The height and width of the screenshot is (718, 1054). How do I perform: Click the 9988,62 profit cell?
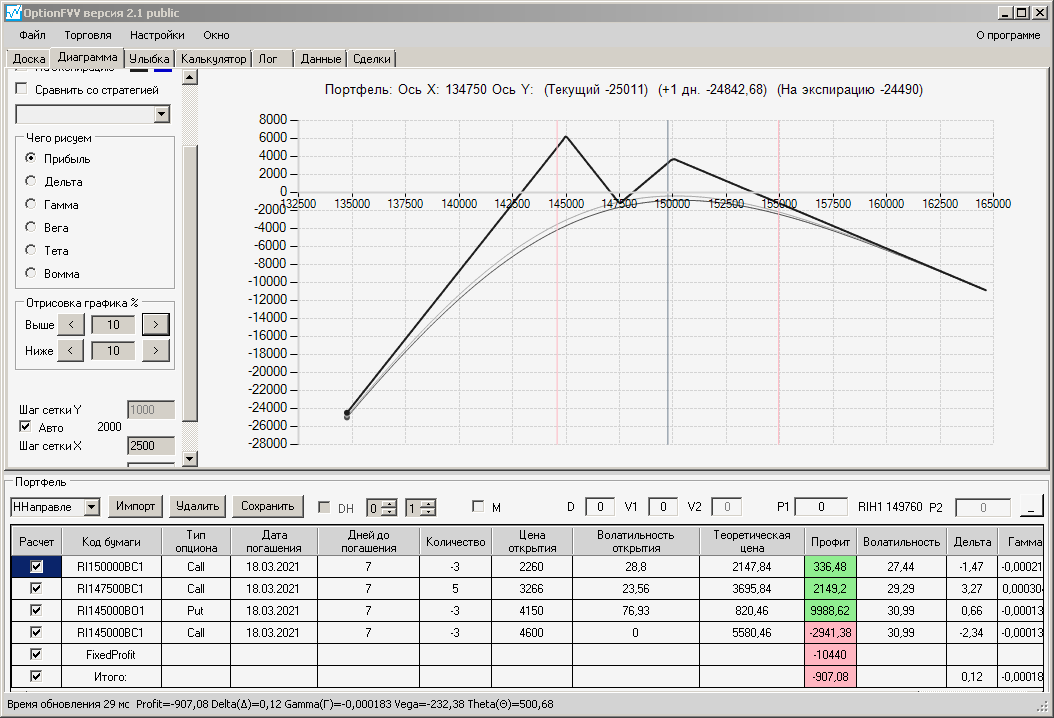[829, 610]
